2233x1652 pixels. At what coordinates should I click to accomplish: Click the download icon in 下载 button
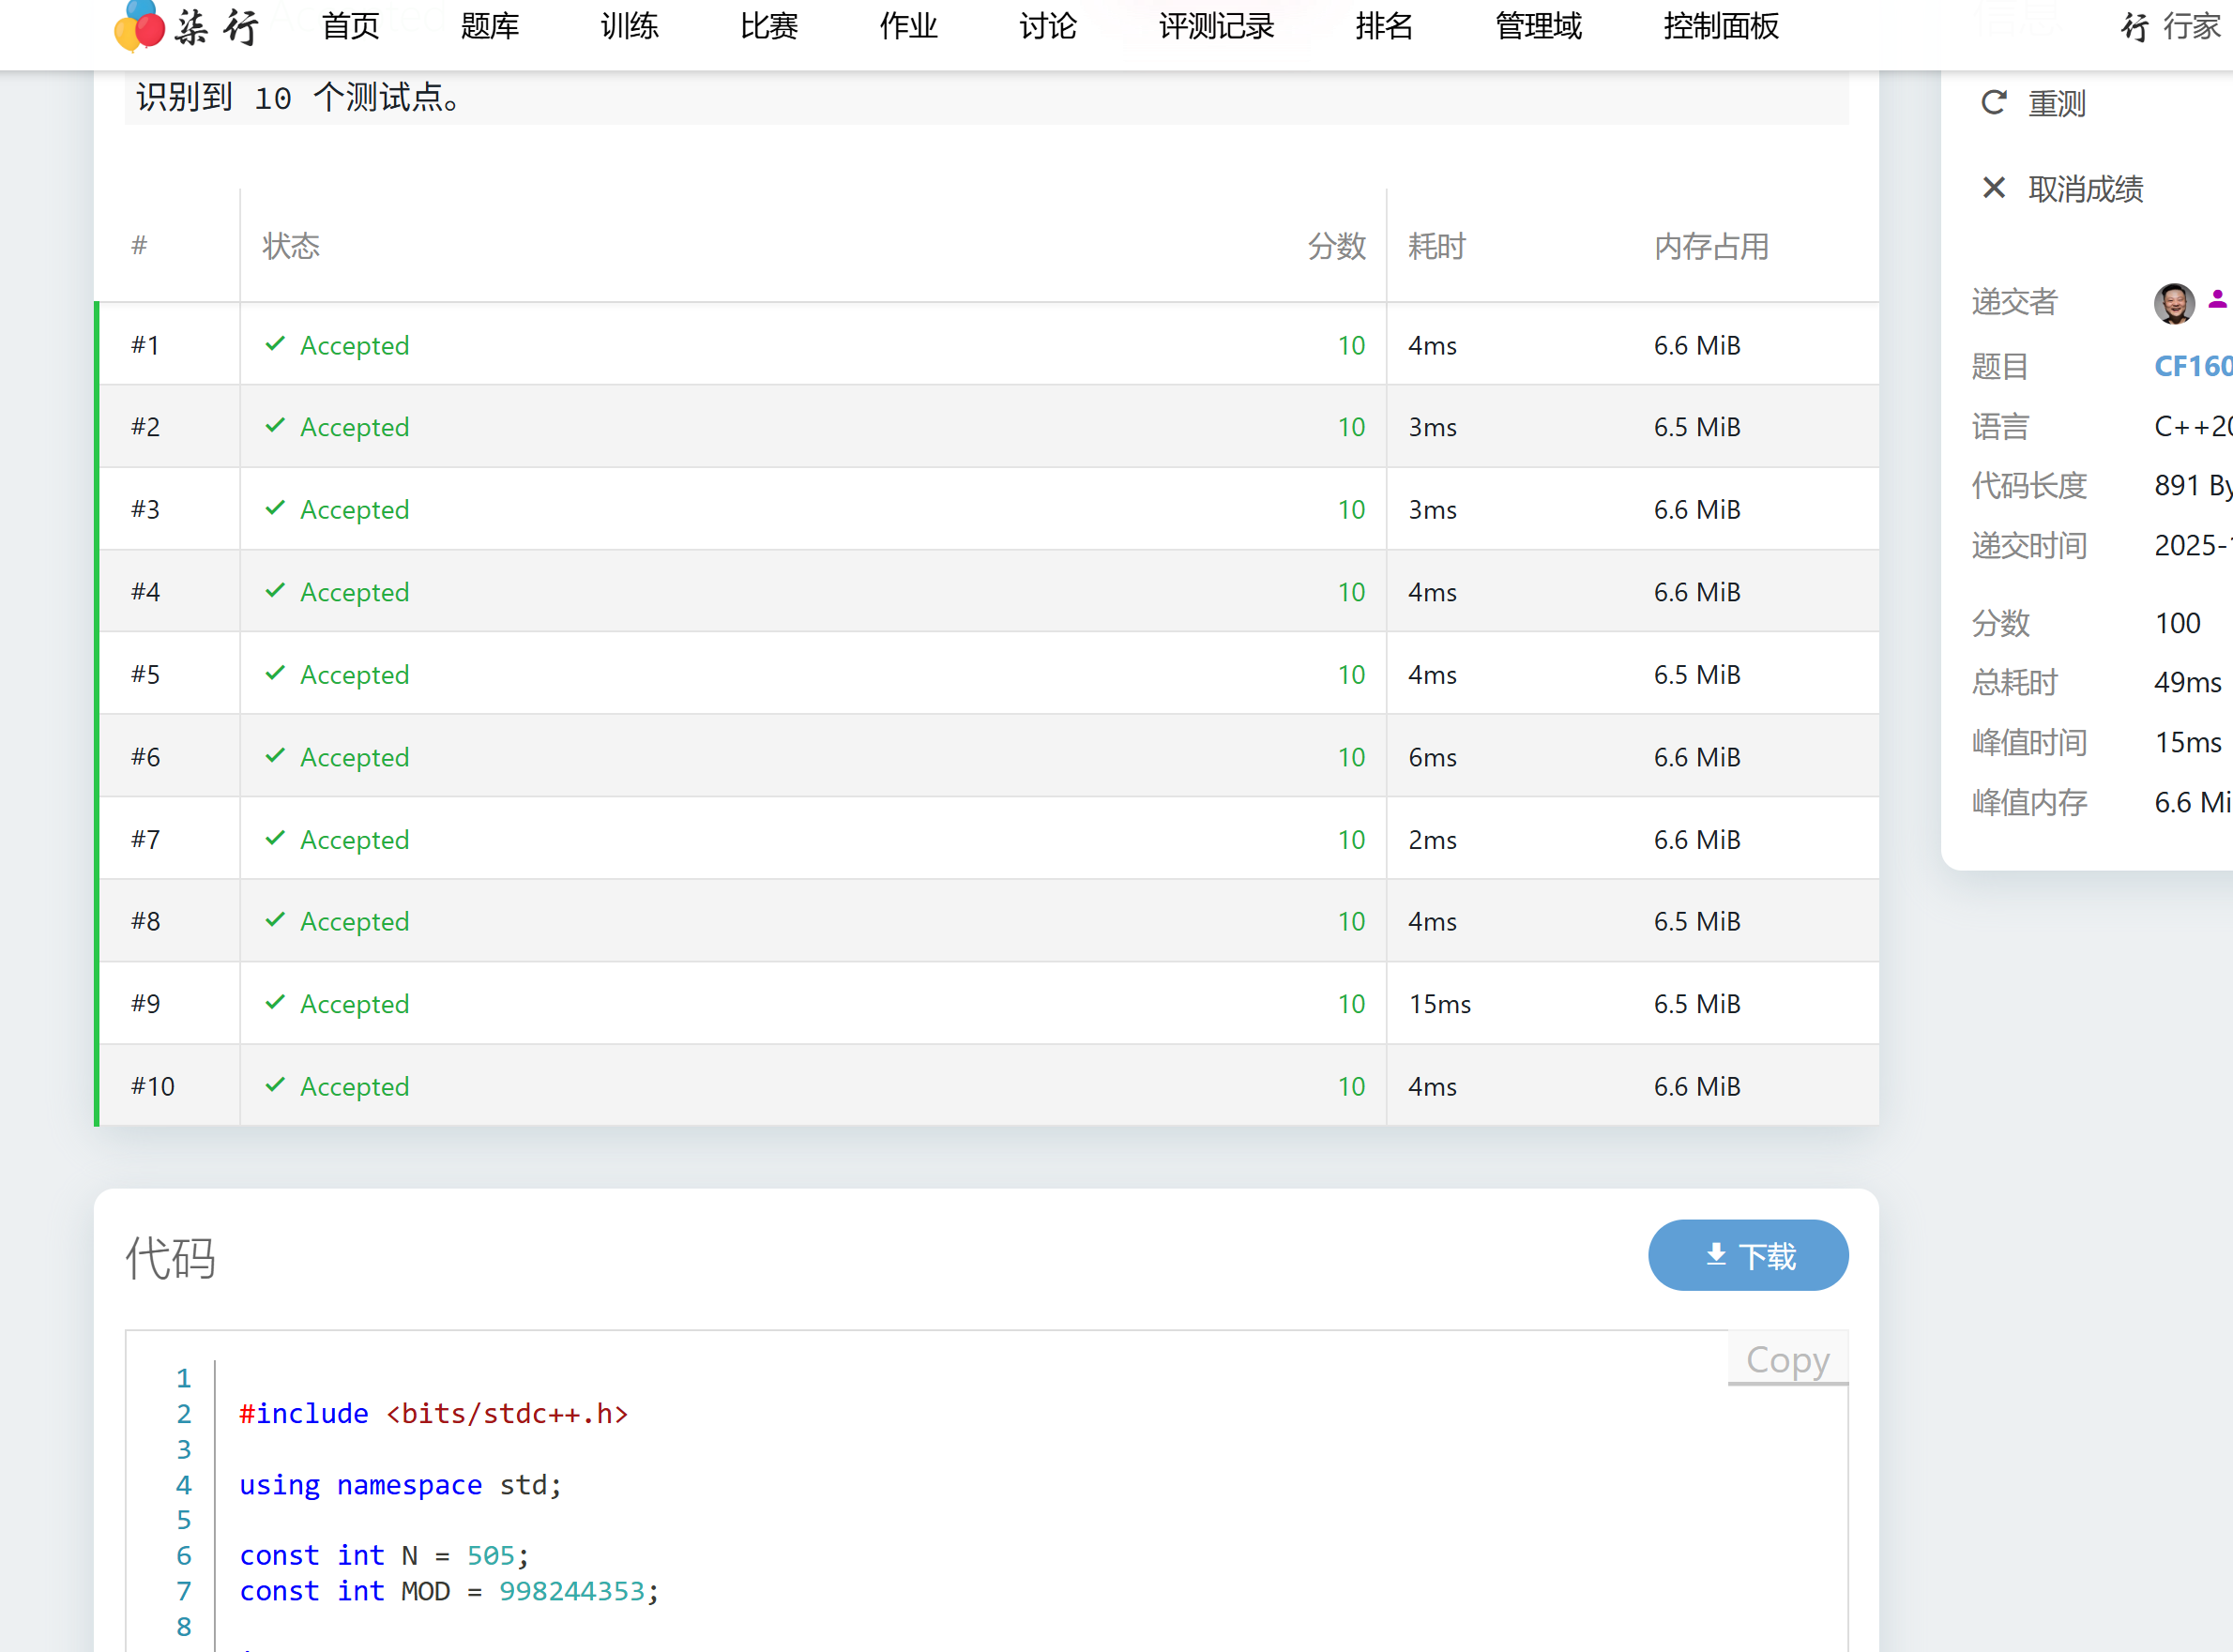tap(1715, 1255)
